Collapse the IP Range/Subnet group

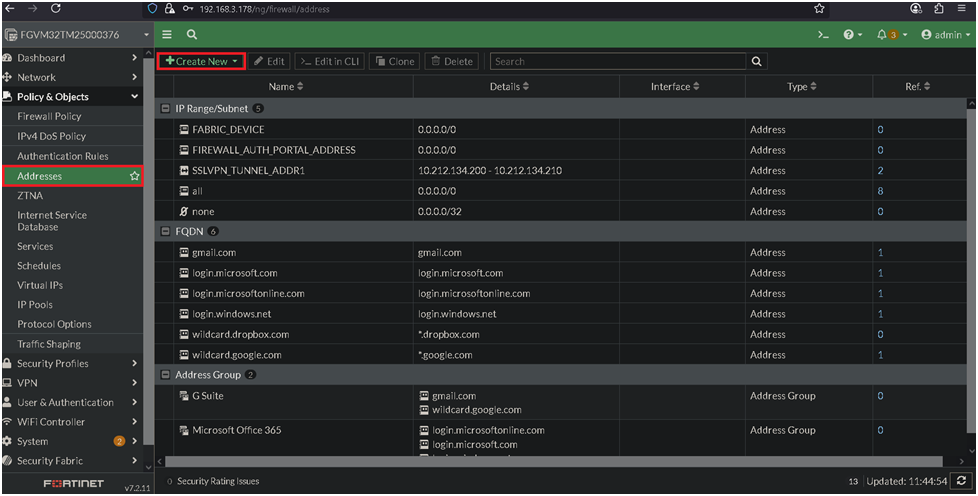click(x=165, y=109)
